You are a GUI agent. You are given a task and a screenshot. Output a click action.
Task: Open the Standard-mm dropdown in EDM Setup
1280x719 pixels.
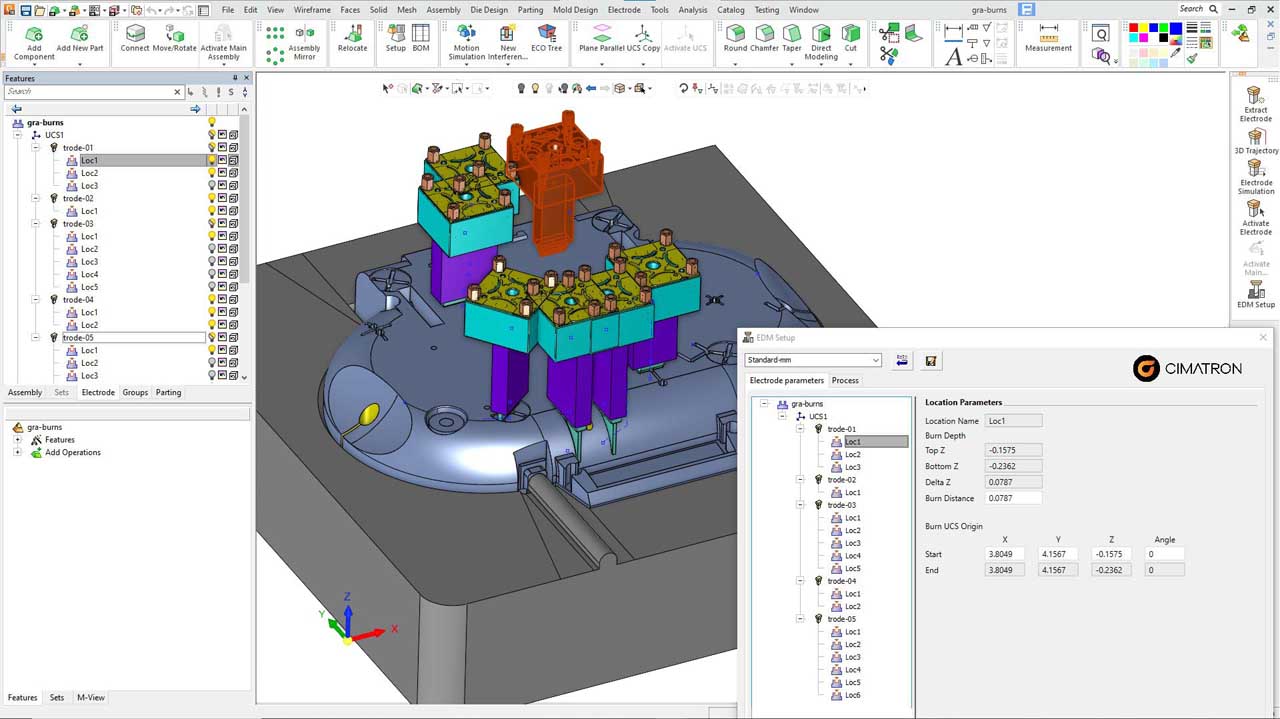coord(813,360)
